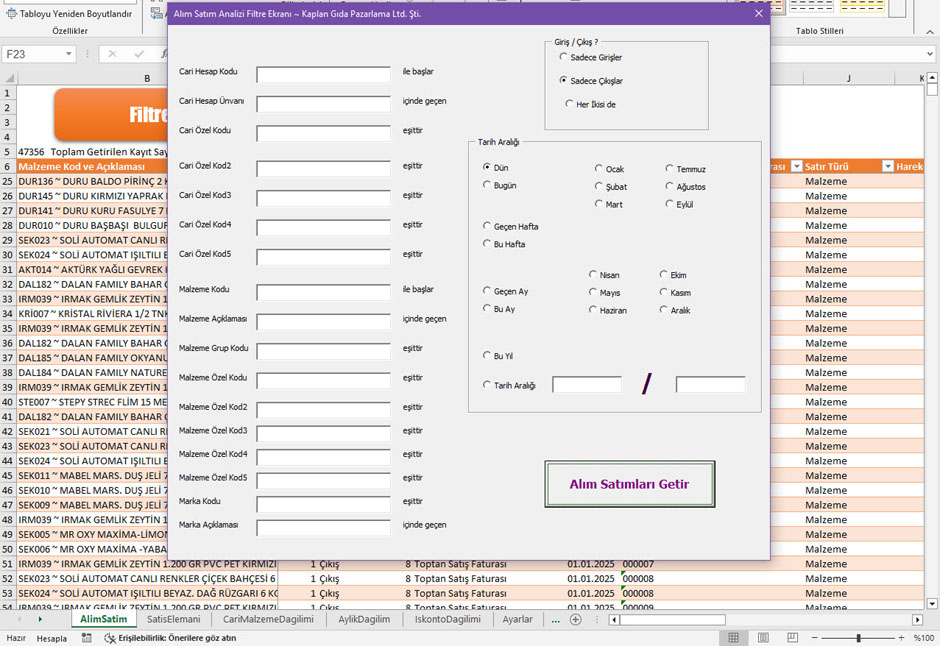
Task: Click the macro record icon in status bar
Action: tap(87, 638)
